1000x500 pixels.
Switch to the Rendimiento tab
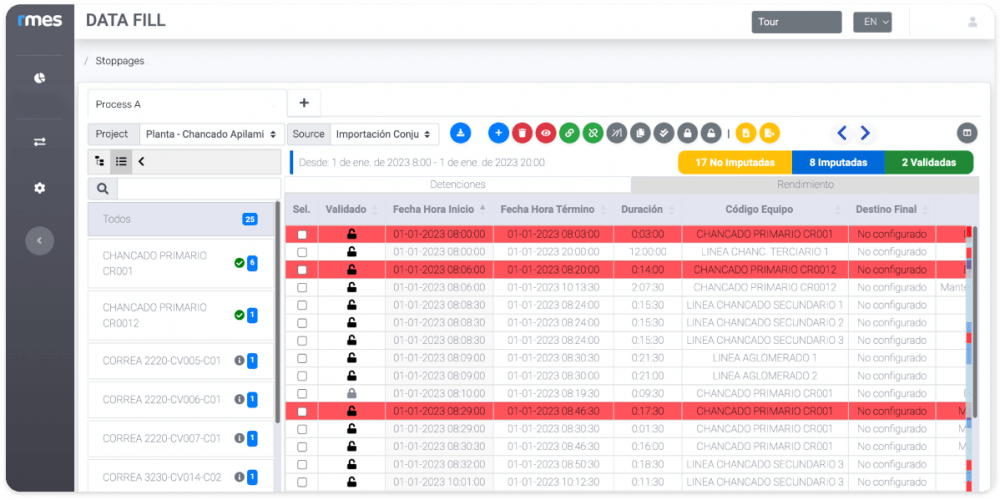pyautogui.click(x=805, y=185)
